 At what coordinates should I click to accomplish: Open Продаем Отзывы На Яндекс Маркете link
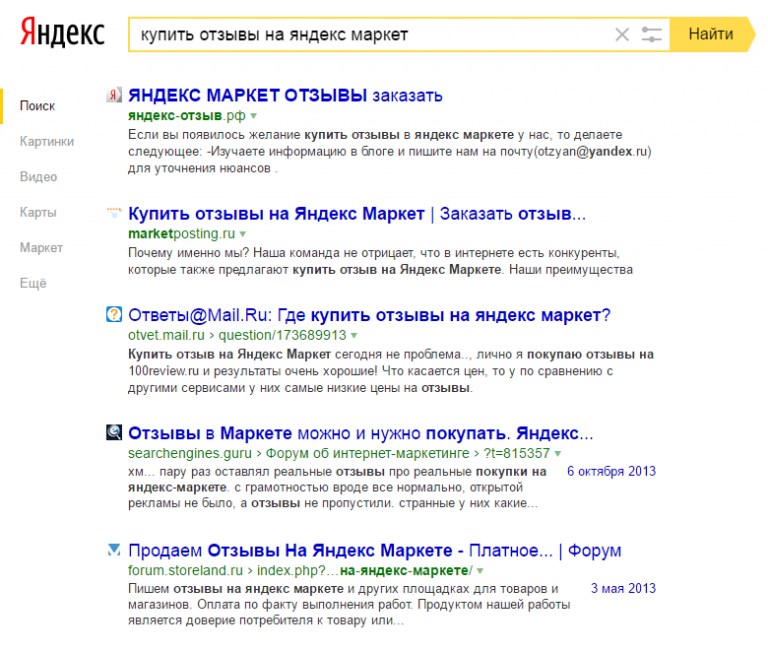[375, 551]
